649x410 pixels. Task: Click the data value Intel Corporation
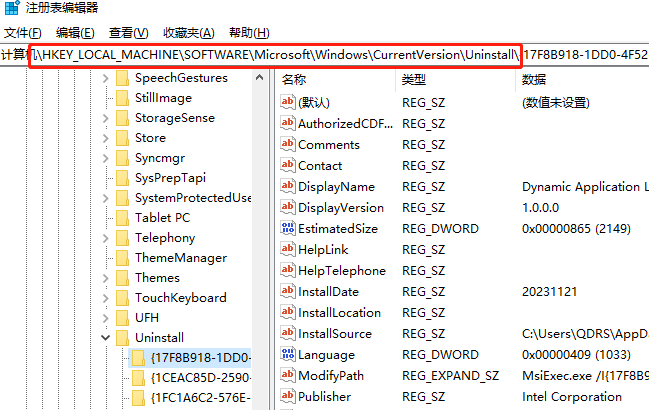coord(572,397)
